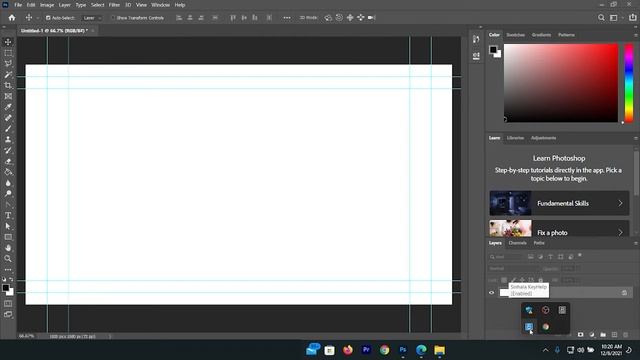Open the Filter menu
This screenshot has height=360, width=640.
point(114,5)
